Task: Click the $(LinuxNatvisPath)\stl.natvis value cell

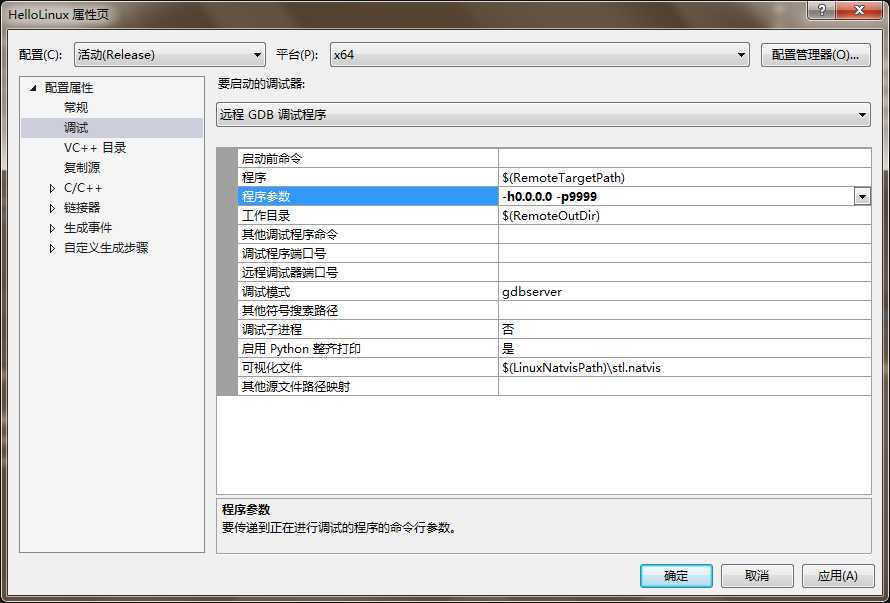Action: pos(684,368)
